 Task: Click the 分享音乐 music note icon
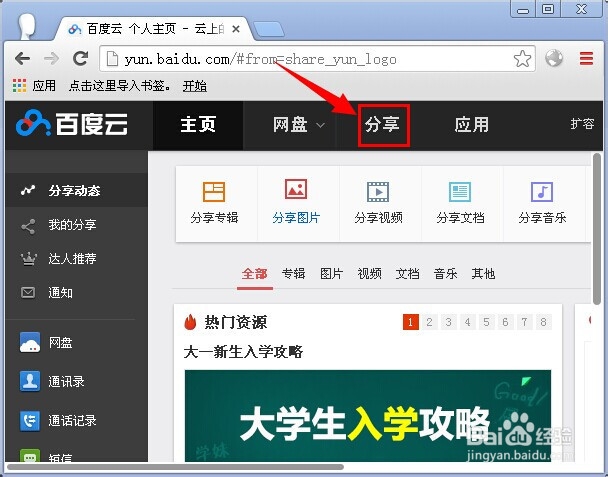[542, 192]
